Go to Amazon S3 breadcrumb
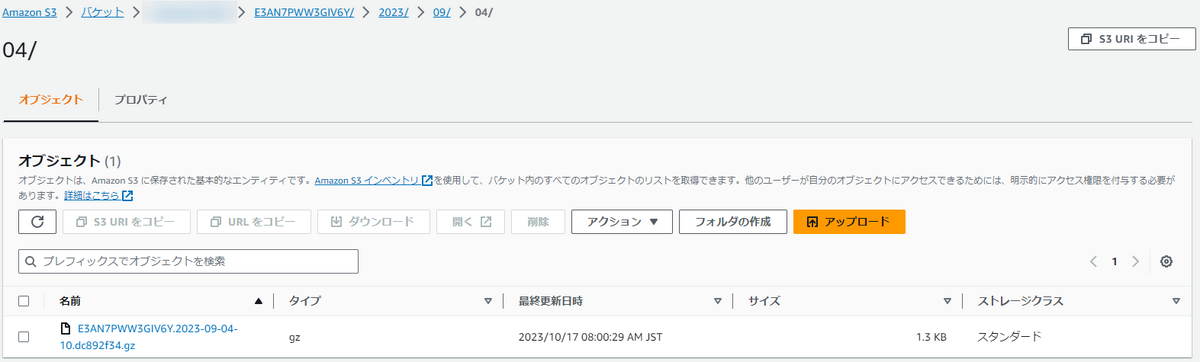Viewport: 1200px width, 362px height. [x=29, y=13]
